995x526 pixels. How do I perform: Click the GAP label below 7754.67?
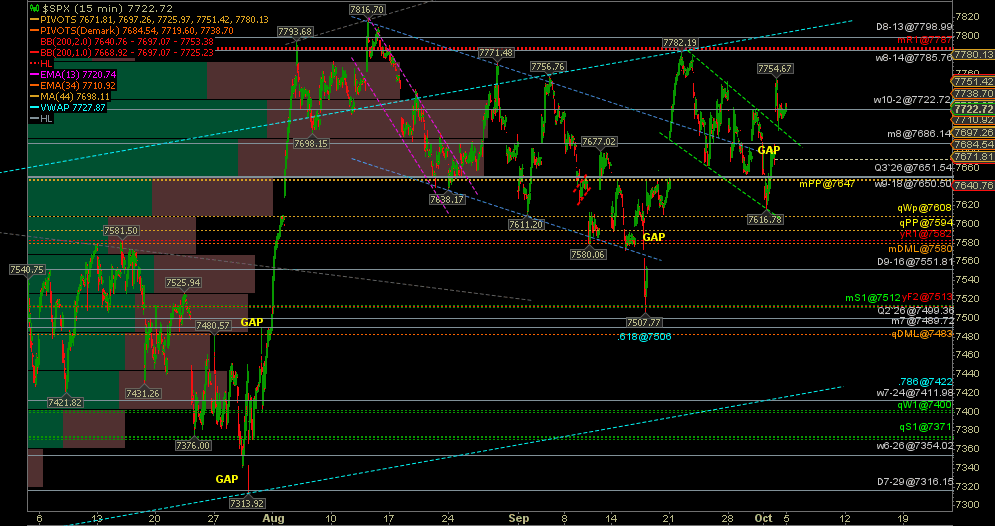[768, 150]
